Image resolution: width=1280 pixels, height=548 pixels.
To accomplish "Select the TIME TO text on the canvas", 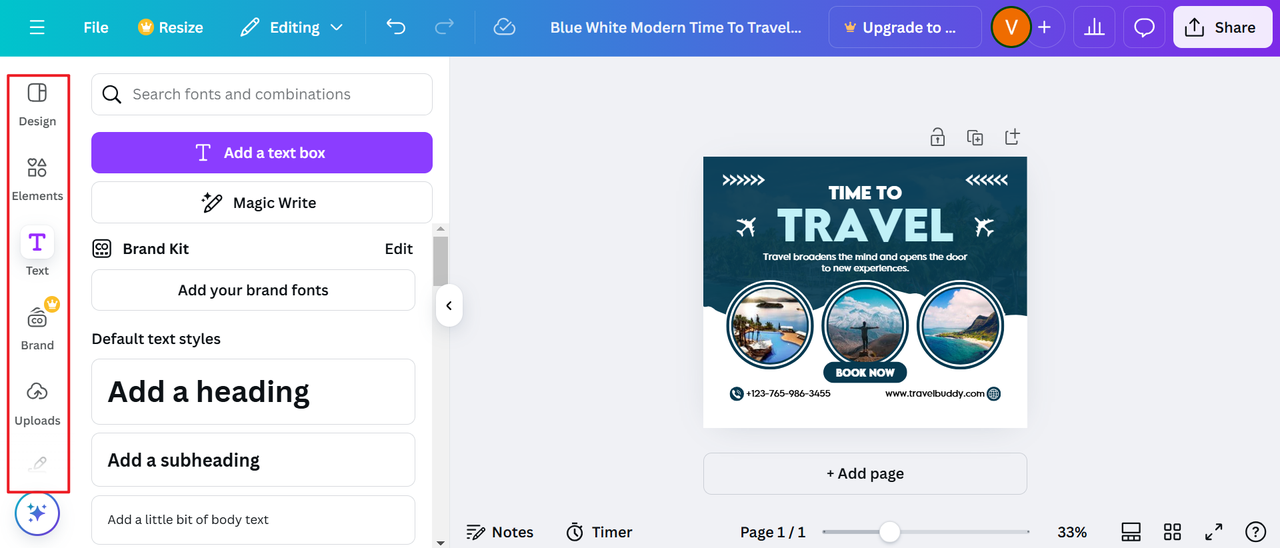I will [x=865, y=192].
